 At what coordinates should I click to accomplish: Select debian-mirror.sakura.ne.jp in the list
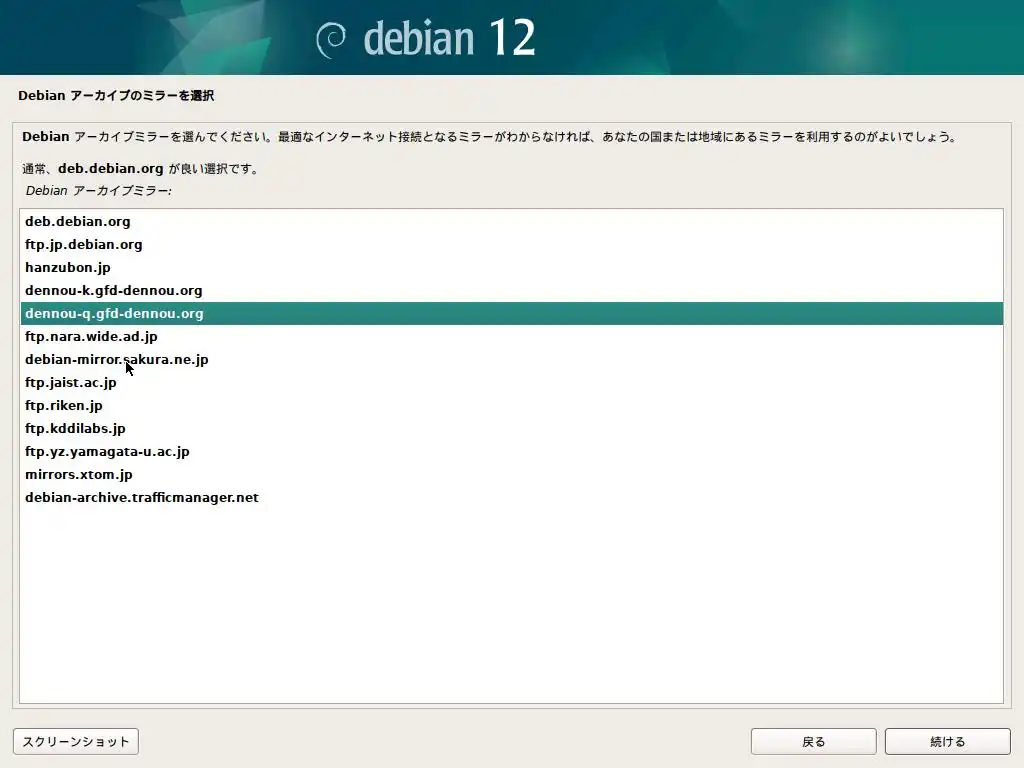click(x=511, y=359)
